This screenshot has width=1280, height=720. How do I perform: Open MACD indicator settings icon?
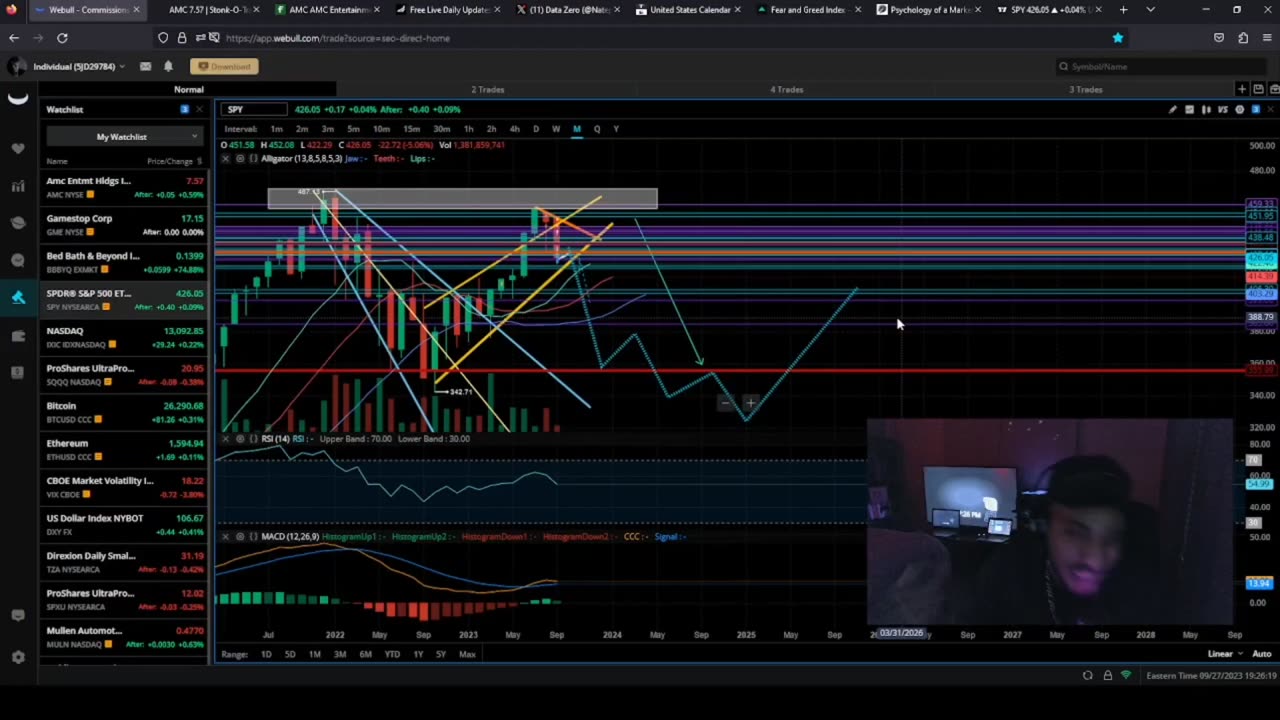(239, 536)
